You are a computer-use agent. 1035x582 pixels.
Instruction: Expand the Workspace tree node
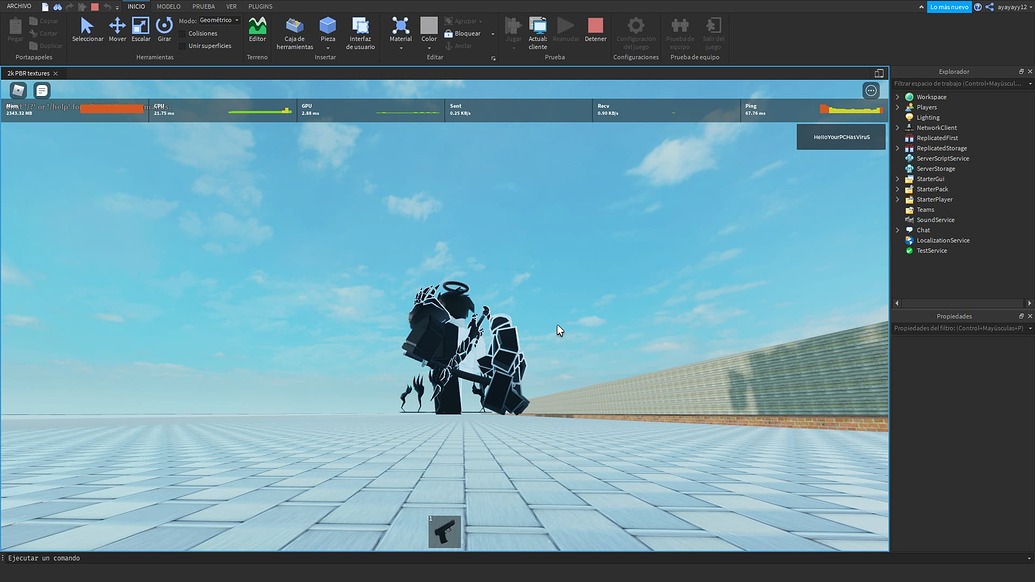(x=897, y=97)
